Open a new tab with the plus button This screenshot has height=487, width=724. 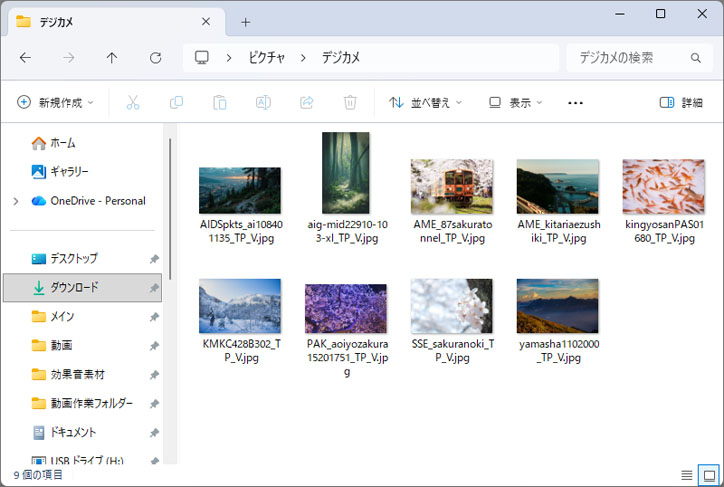246,22
